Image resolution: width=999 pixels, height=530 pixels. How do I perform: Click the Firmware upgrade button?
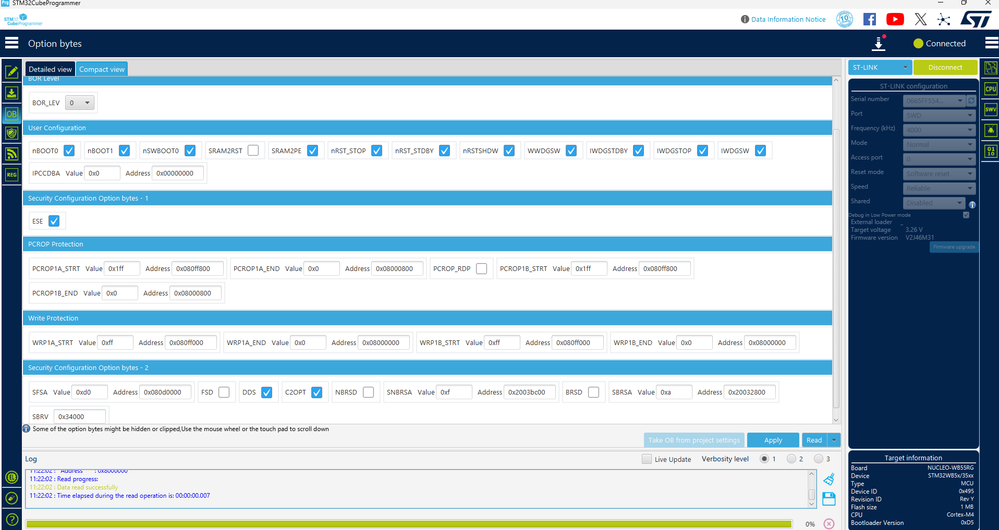(953, 247)
